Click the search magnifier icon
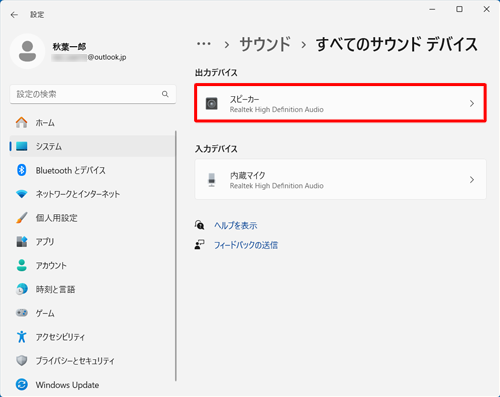This screenshot has height=397, width=500. pos(165,94)
